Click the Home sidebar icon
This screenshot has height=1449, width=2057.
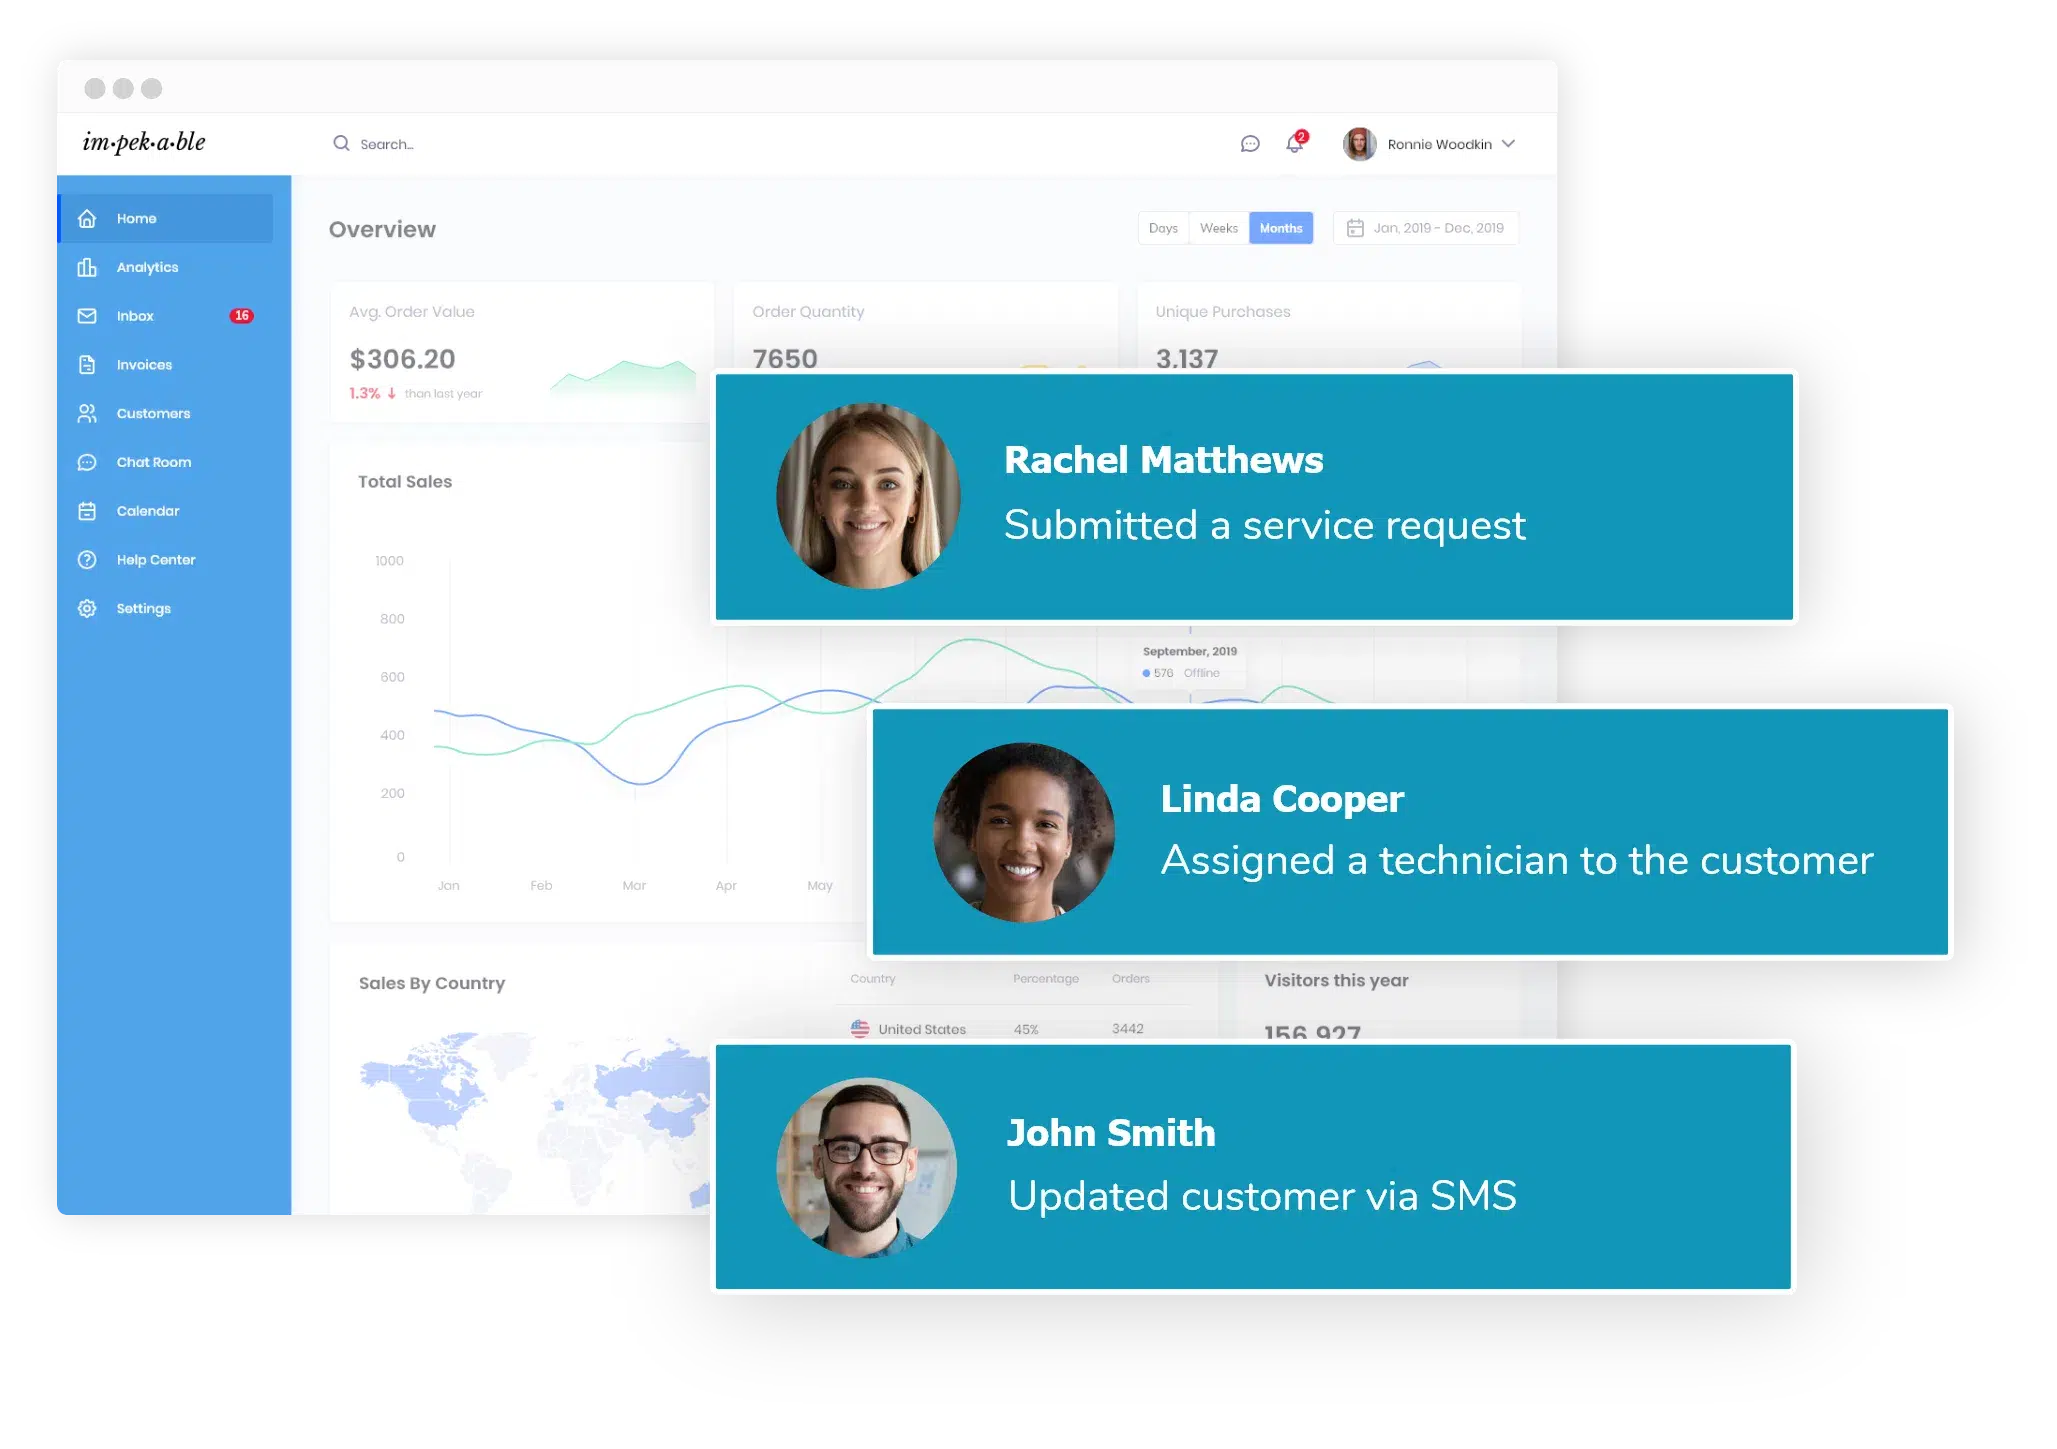coord(89,218)
